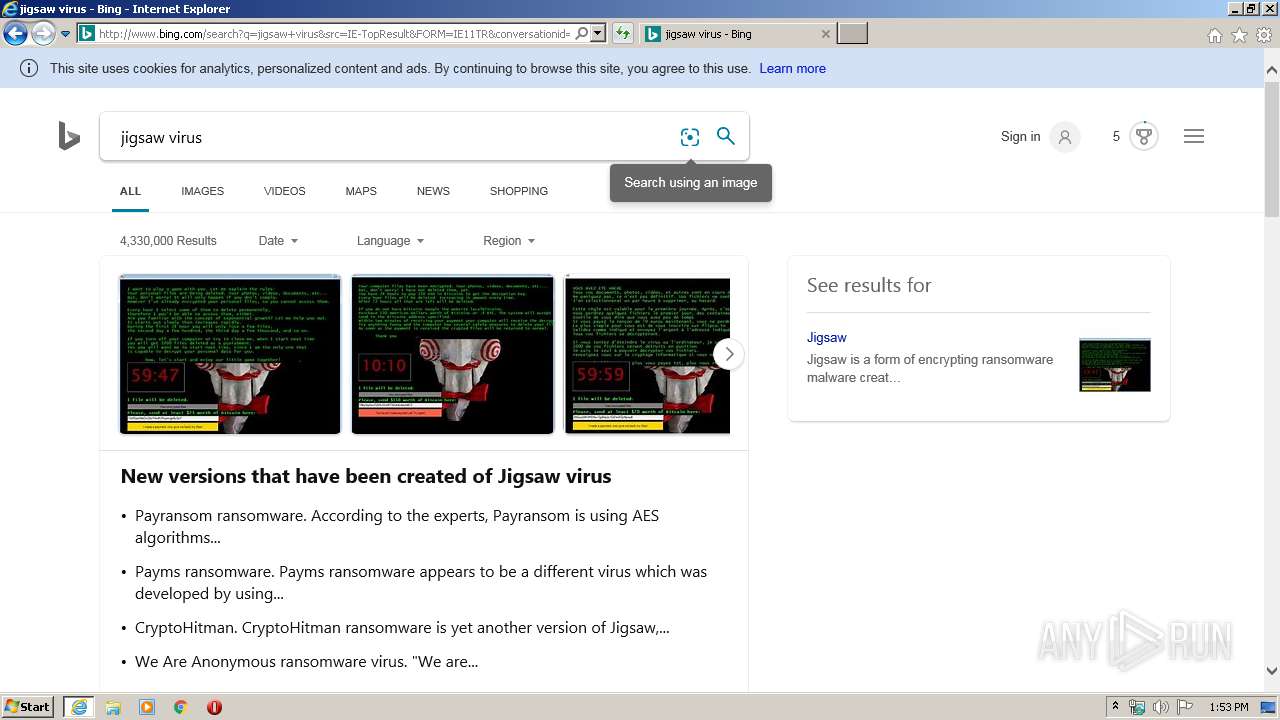The height and width of the screenshot is (720, 1280).
Task: Open the IE Home icon
Action: (x=1214, y=35)
